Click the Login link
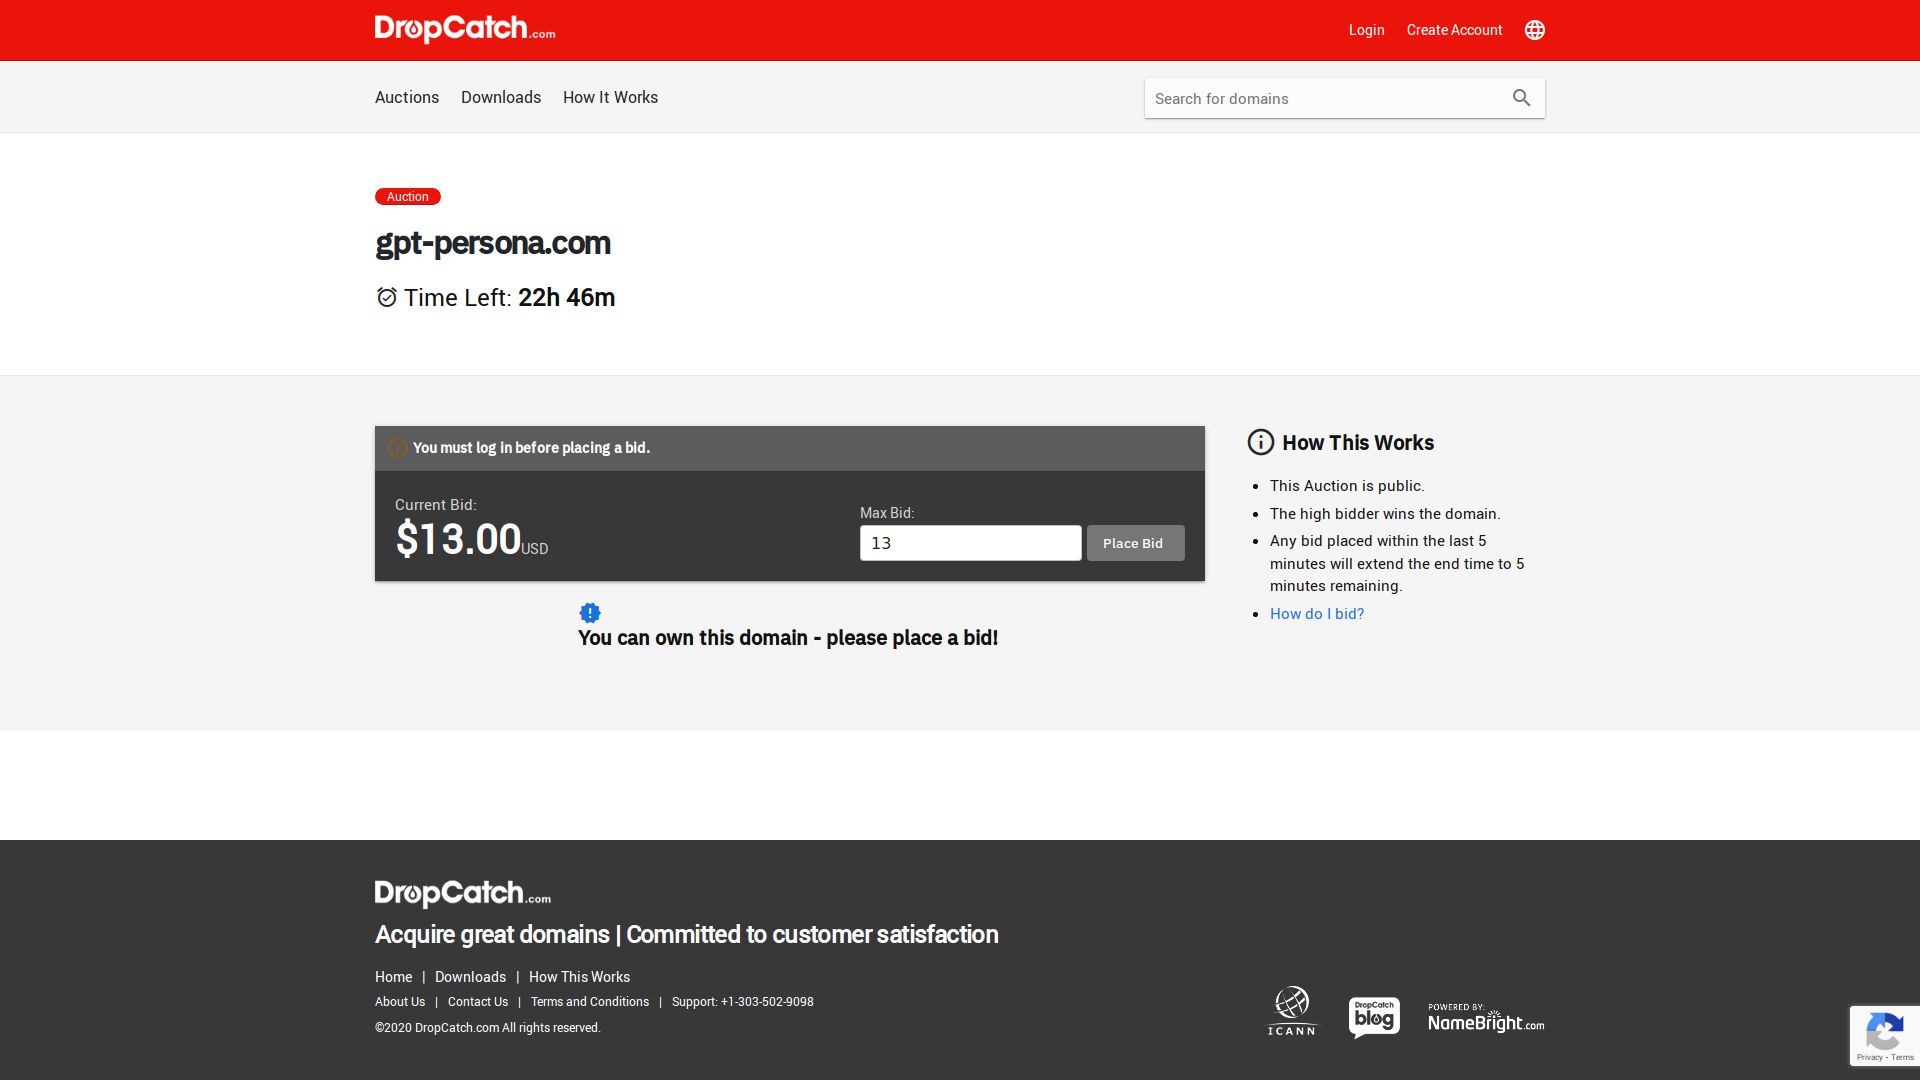Screen dimensions: 1920x1080 click(x=1366, y=30)
